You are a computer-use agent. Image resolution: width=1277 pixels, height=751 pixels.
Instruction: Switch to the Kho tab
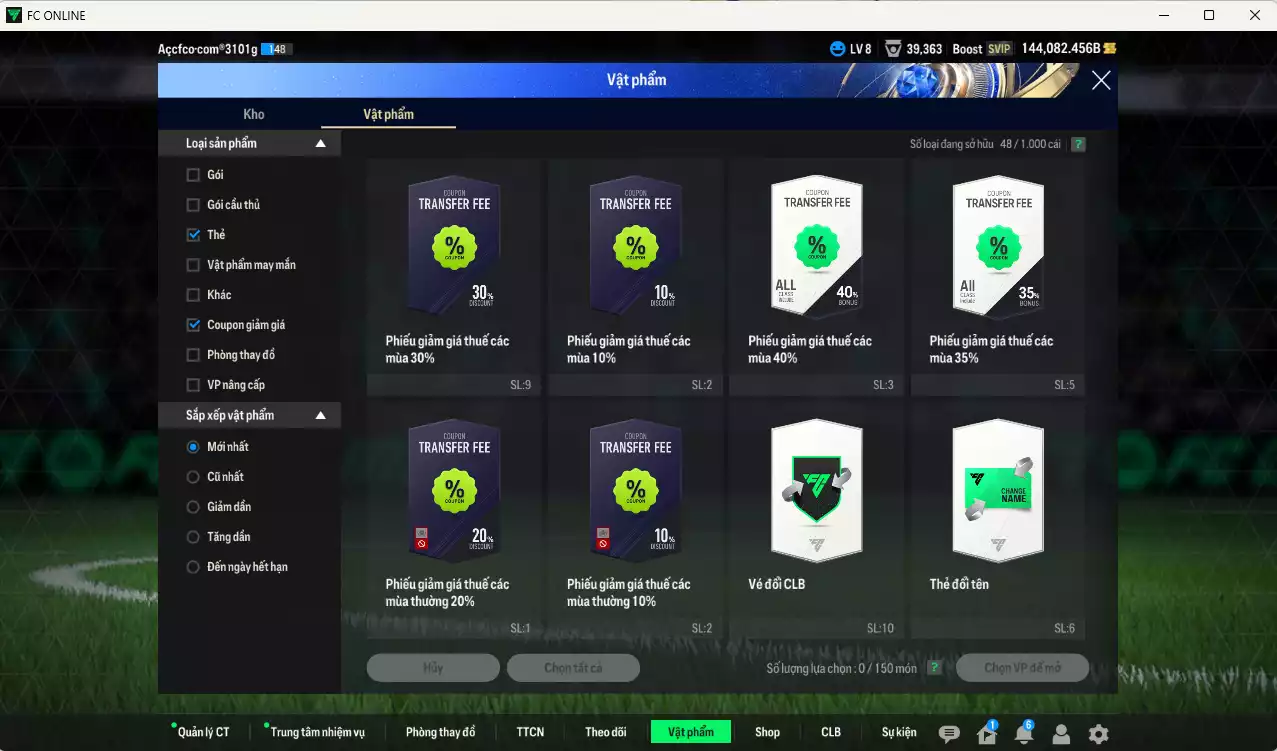pos(253,114)
